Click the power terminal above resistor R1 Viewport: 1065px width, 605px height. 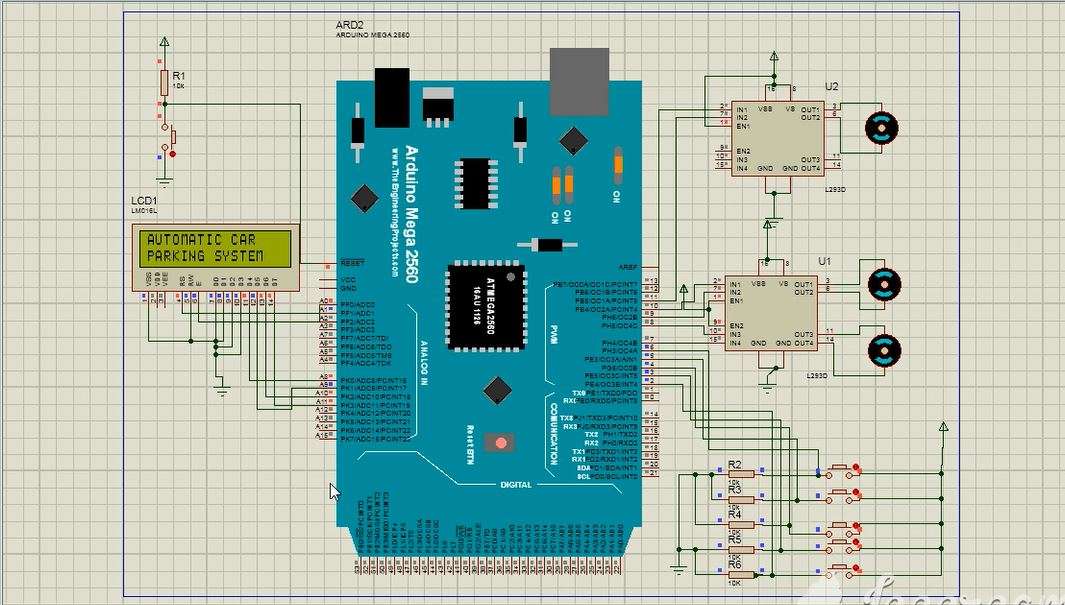coord(164,42)
